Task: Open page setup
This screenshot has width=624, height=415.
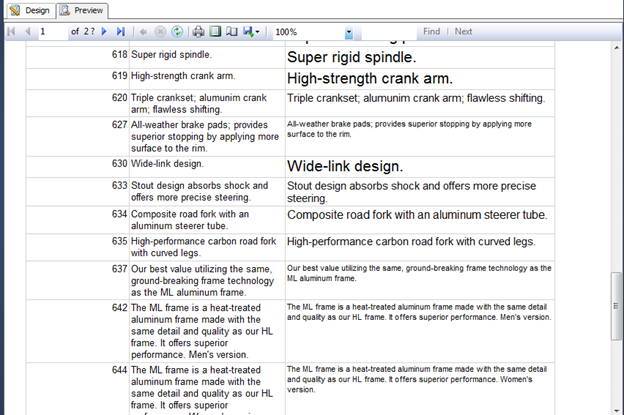Action: (x=232, y=32)
